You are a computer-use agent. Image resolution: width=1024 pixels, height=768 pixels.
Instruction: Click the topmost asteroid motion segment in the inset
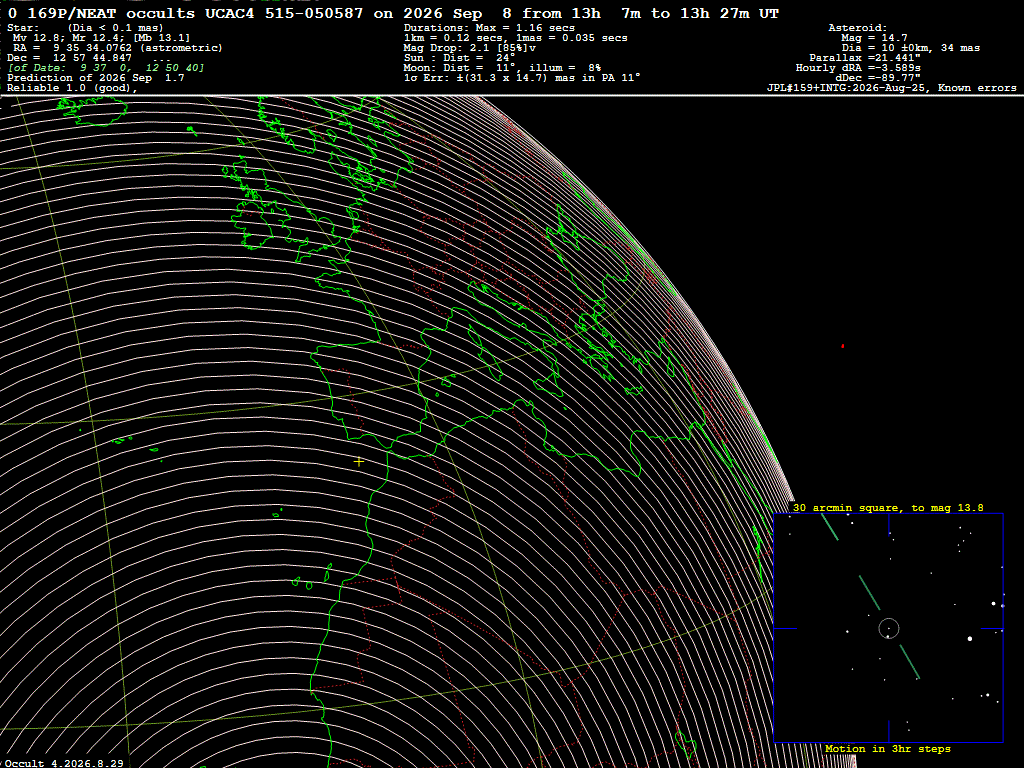click(x=829, y=527)
